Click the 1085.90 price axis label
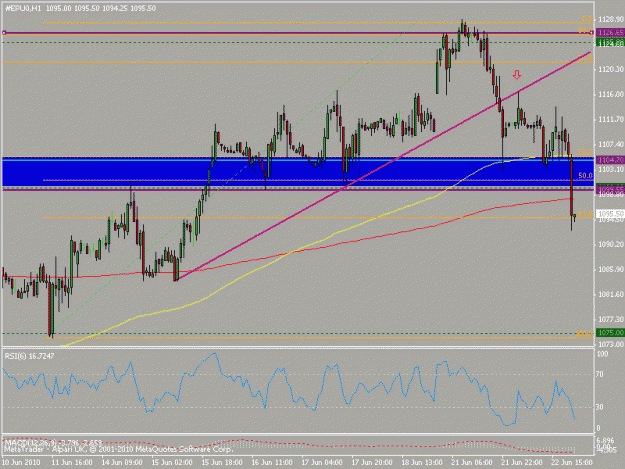This screenshot has width=625, height=469. click(611, 269)
